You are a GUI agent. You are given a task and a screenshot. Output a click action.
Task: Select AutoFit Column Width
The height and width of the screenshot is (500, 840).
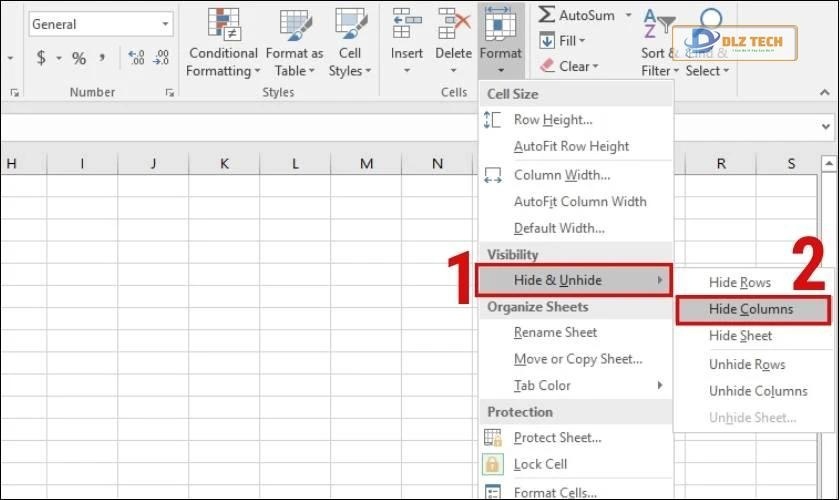tap(579, 201)
